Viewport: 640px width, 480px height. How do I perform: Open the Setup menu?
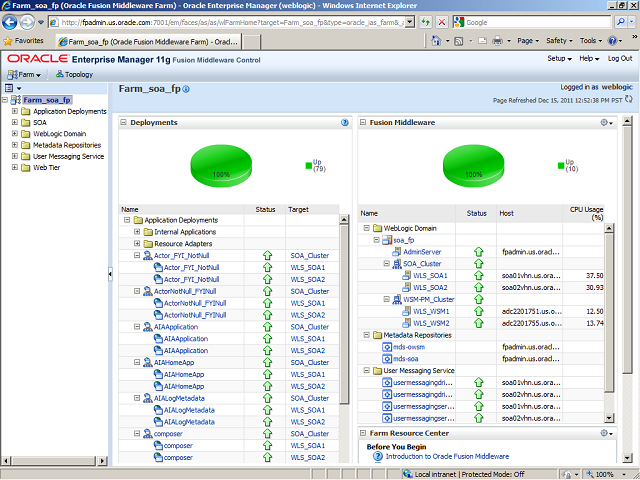pyautogui.click(x=559, y=59)
